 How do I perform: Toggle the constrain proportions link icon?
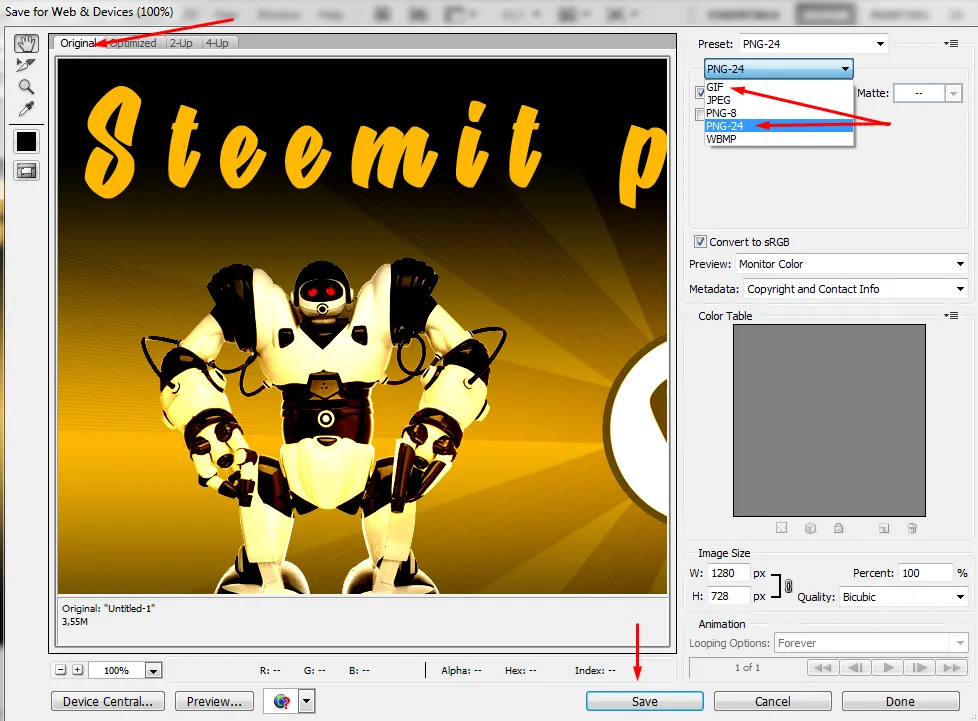click(x=788, y=586)
